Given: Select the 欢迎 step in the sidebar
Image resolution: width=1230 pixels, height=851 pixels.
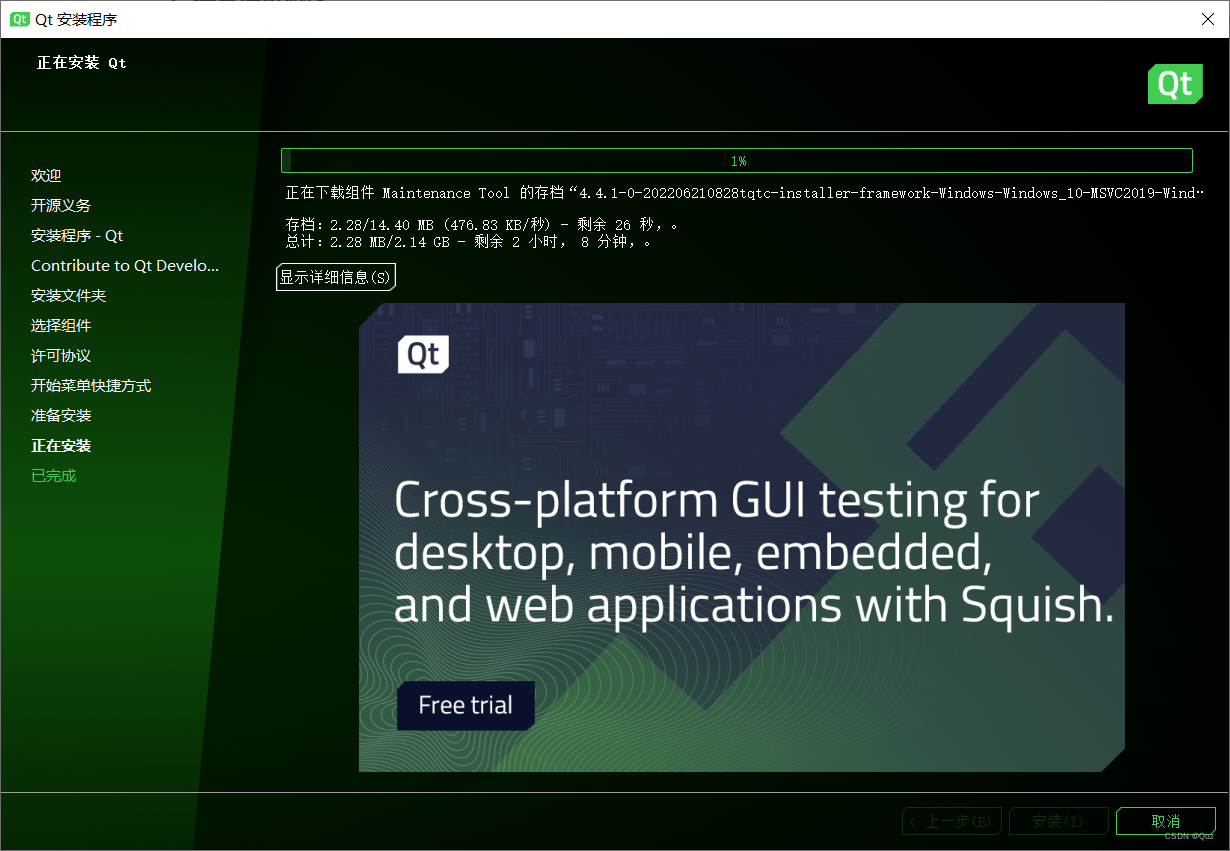Looking at the screenshot, I should coord(46,175).
